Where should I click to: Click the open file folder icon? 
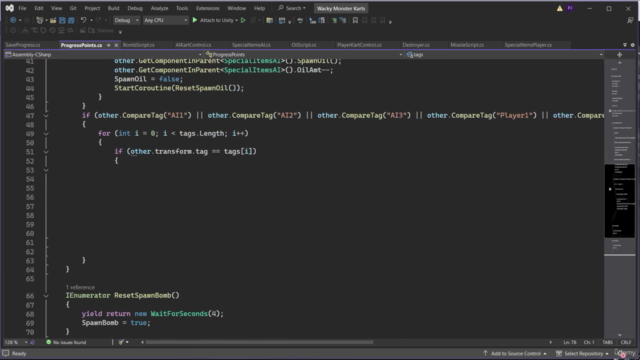pyautogui.click(x=53, y=20)
